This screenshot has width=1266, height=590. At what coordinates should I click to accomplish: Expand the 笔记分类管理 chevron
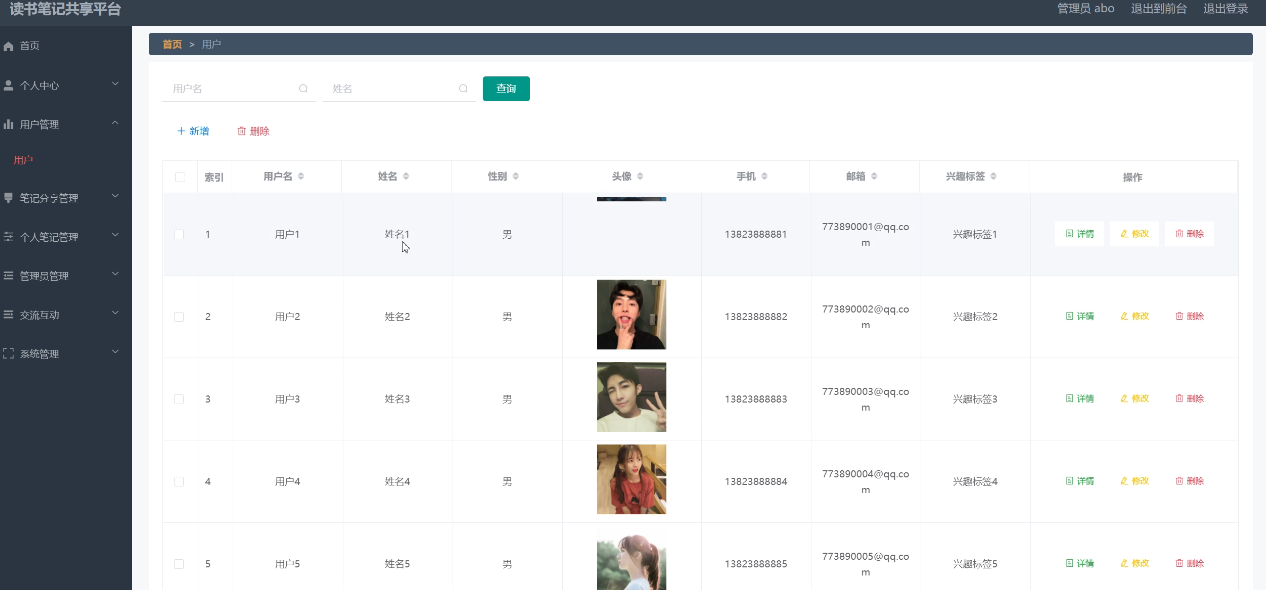[115, 197]
